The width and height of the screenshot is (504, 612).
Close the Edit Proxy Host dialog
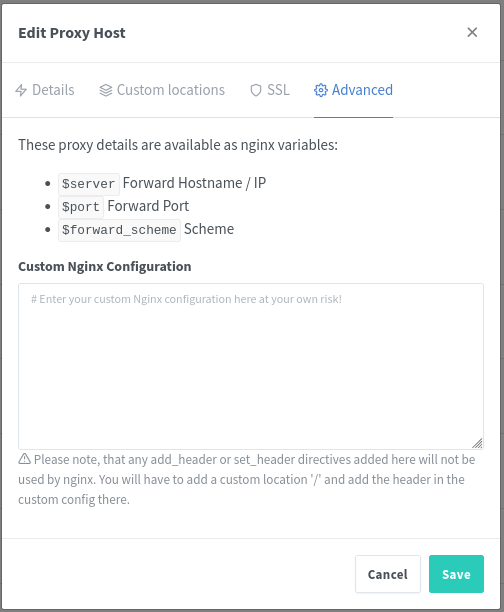[472, 32]
